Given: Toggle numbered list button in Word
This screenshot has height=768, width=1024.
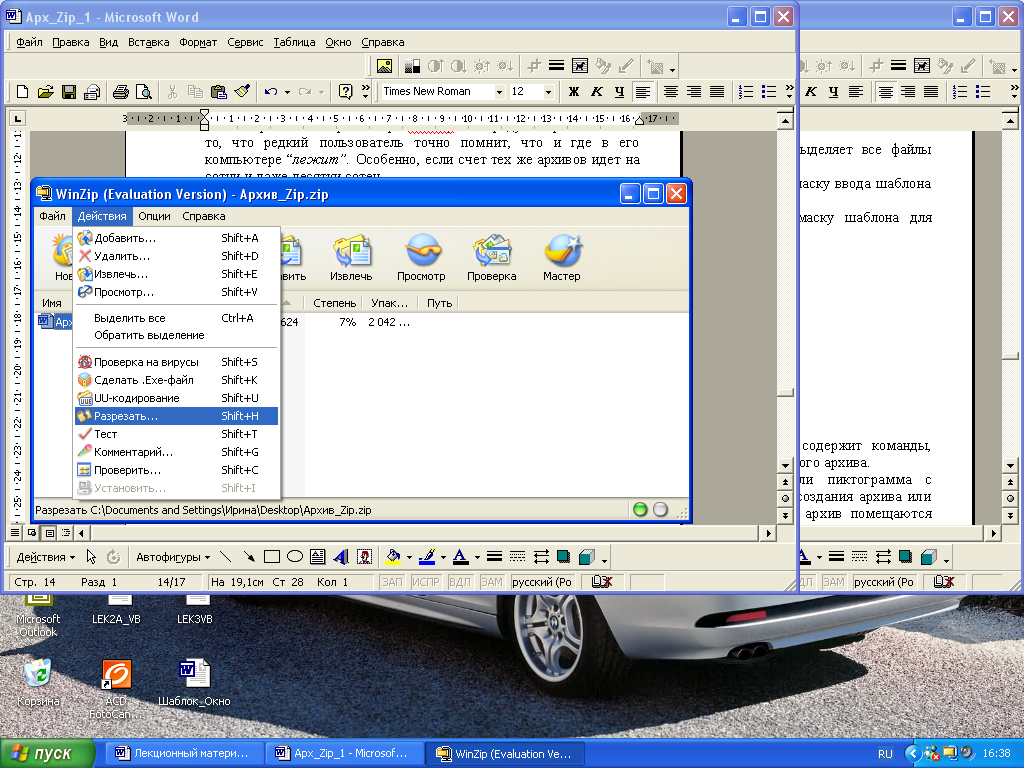Looking at the screenshot, I should (746, 91).
